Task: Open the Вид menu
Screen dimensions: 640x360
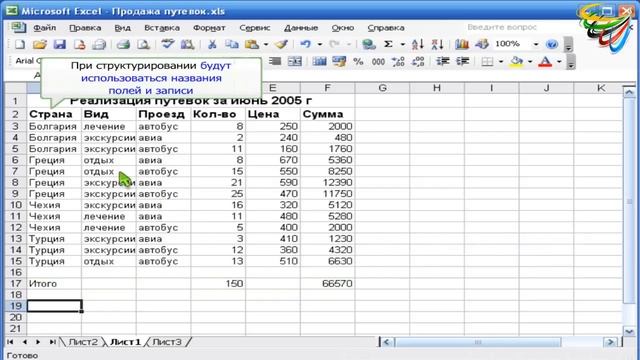Action: click(x=122, y=28)
